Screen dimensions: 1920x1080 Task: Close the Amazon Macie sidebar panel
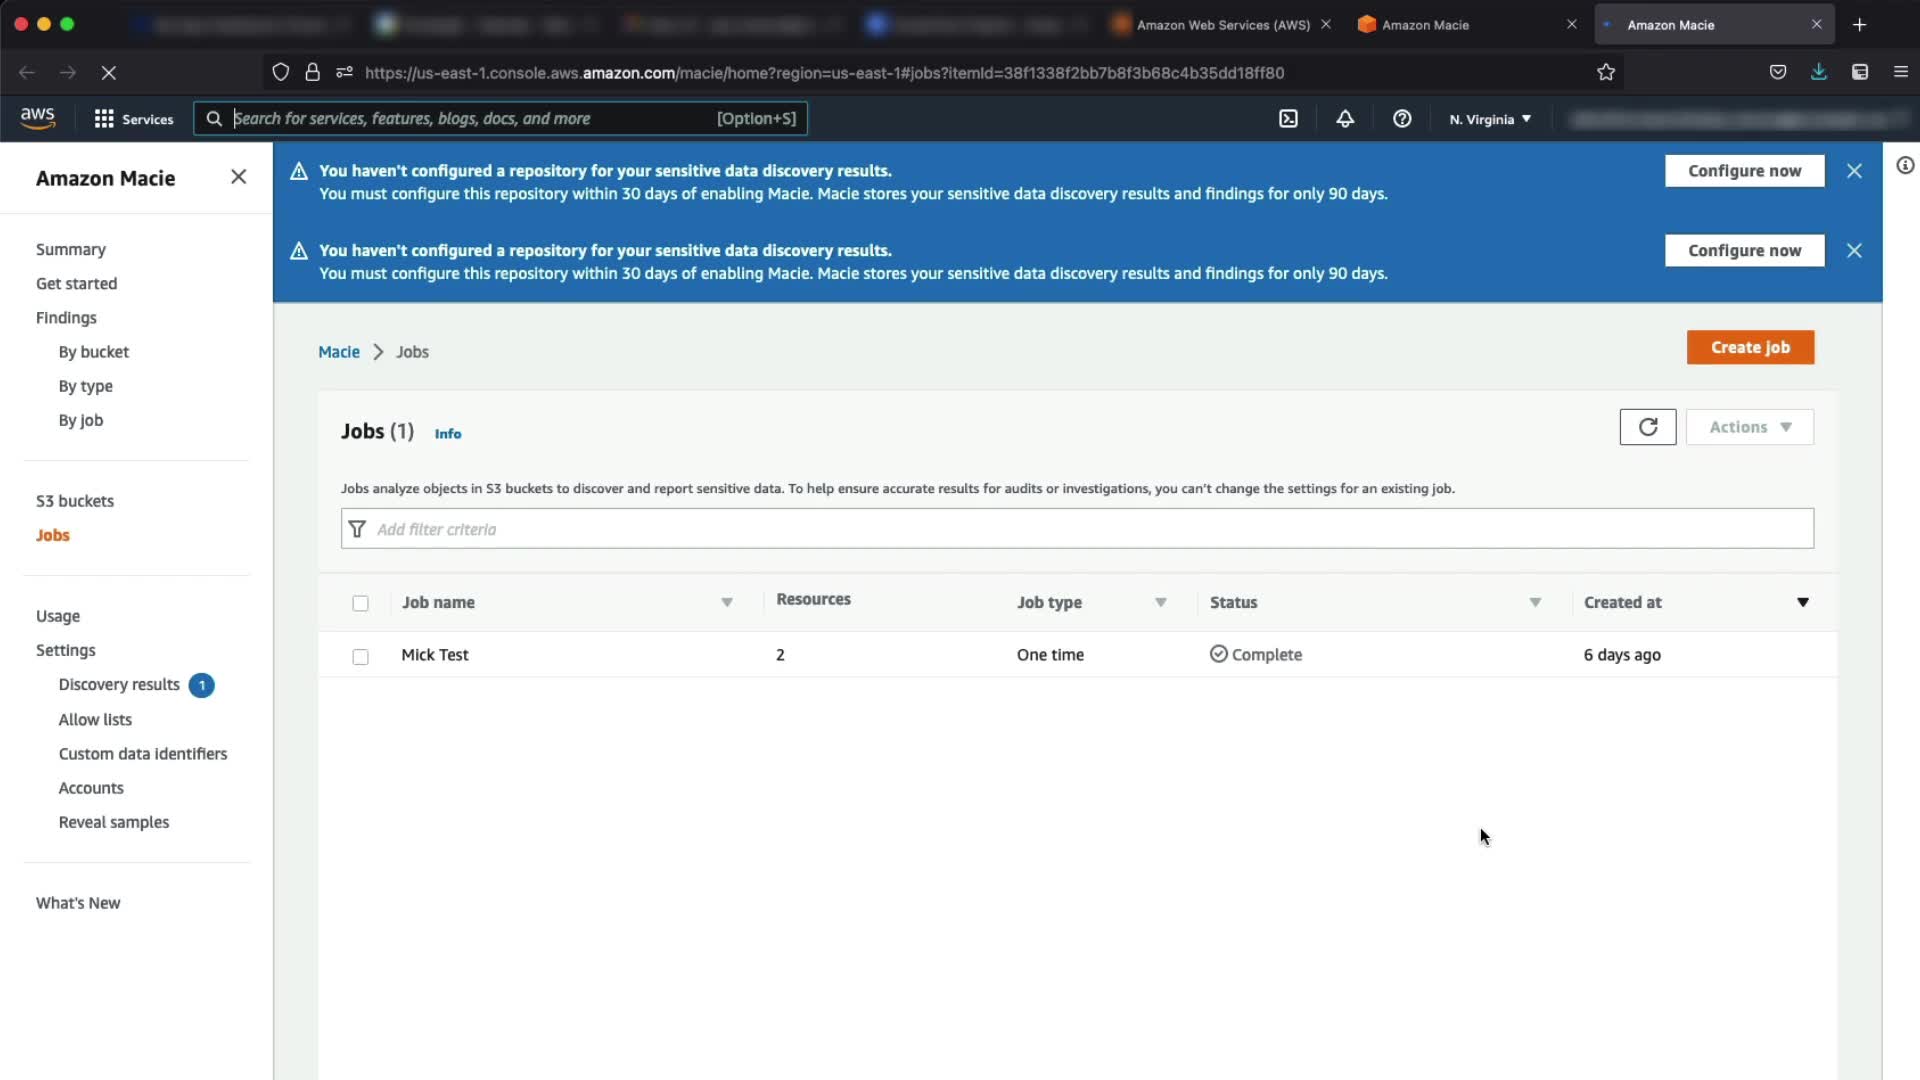click(x=238, y=177)
